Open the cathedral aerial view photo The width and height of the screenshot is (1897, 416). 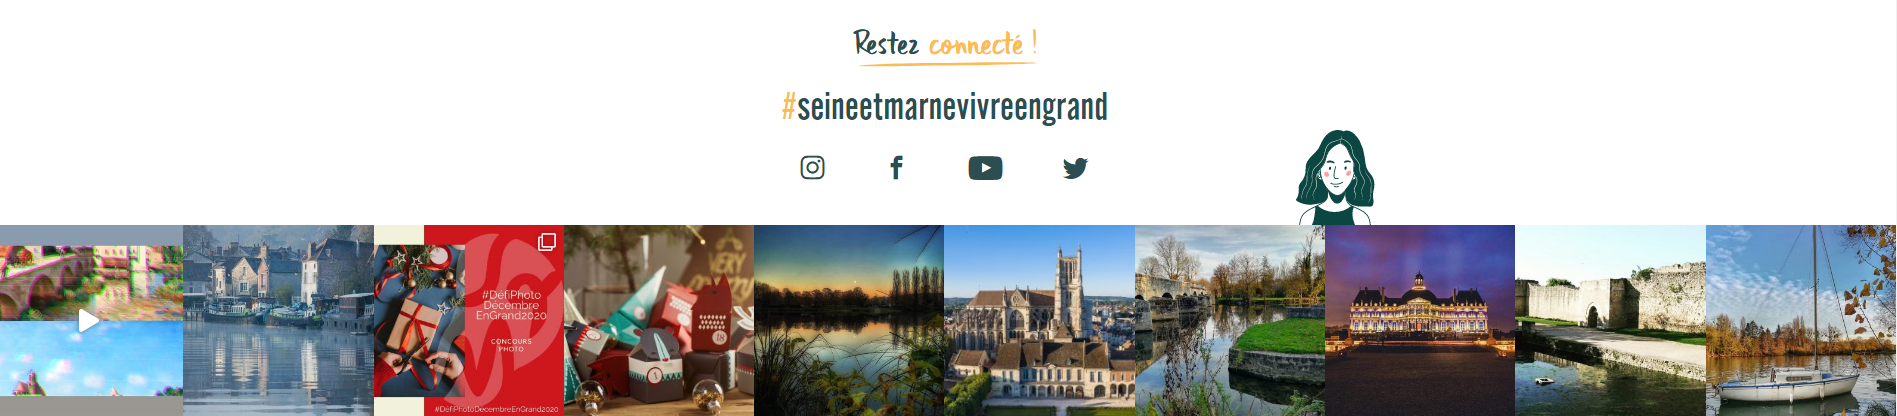1039,320
